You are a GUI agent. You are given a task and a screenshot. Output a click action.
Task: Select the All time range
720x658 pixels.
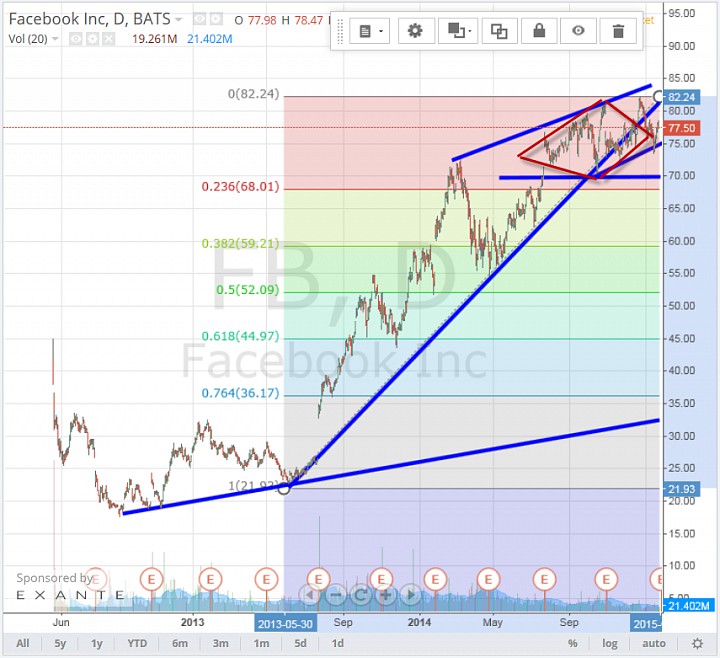[x=22, y=643]
